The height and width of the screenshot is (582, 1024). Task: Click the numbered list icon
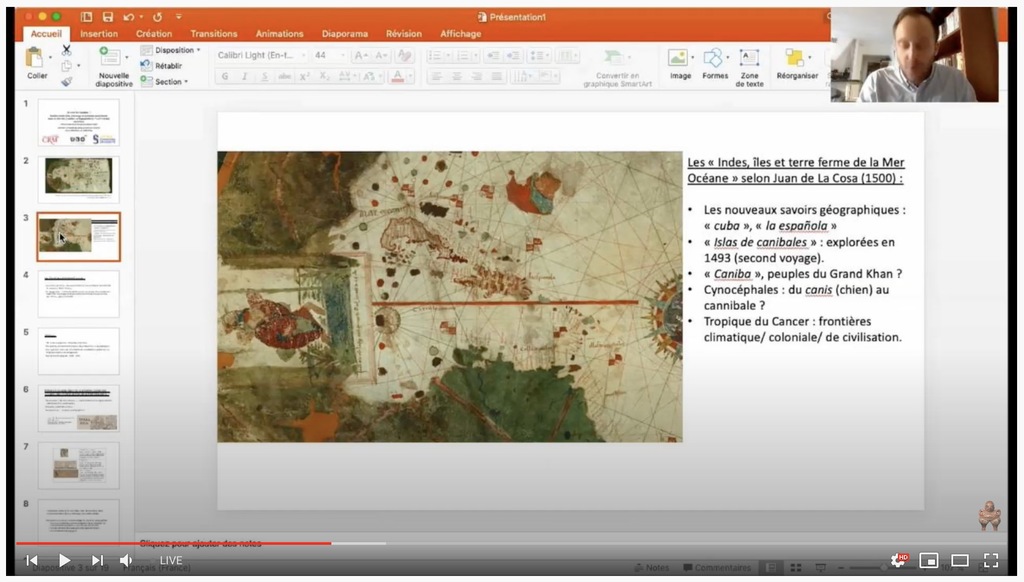[x=462, y=56]
